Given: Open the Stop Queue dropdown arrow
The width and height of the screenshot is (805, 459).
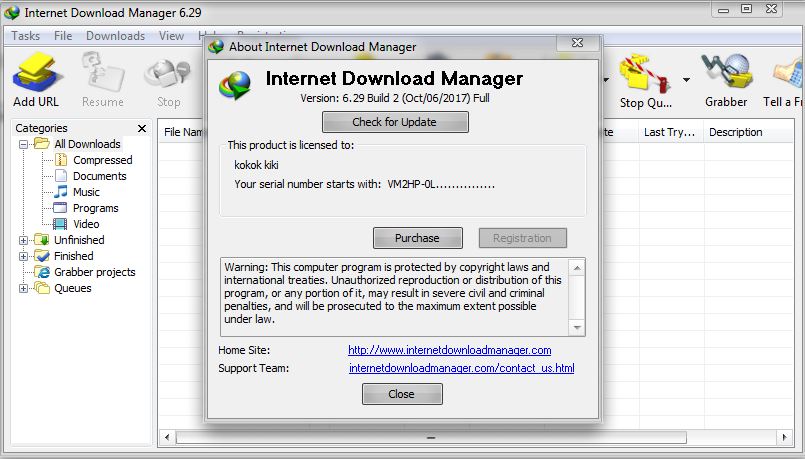Looking at the screenshot, I should 686,80.
